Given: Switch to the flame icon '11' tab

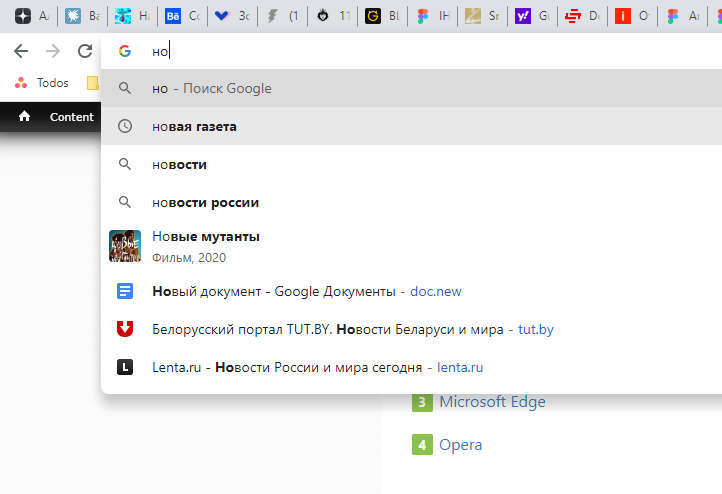Looking at the screenshot, I should pyautogui.click(x=332, y=17).
